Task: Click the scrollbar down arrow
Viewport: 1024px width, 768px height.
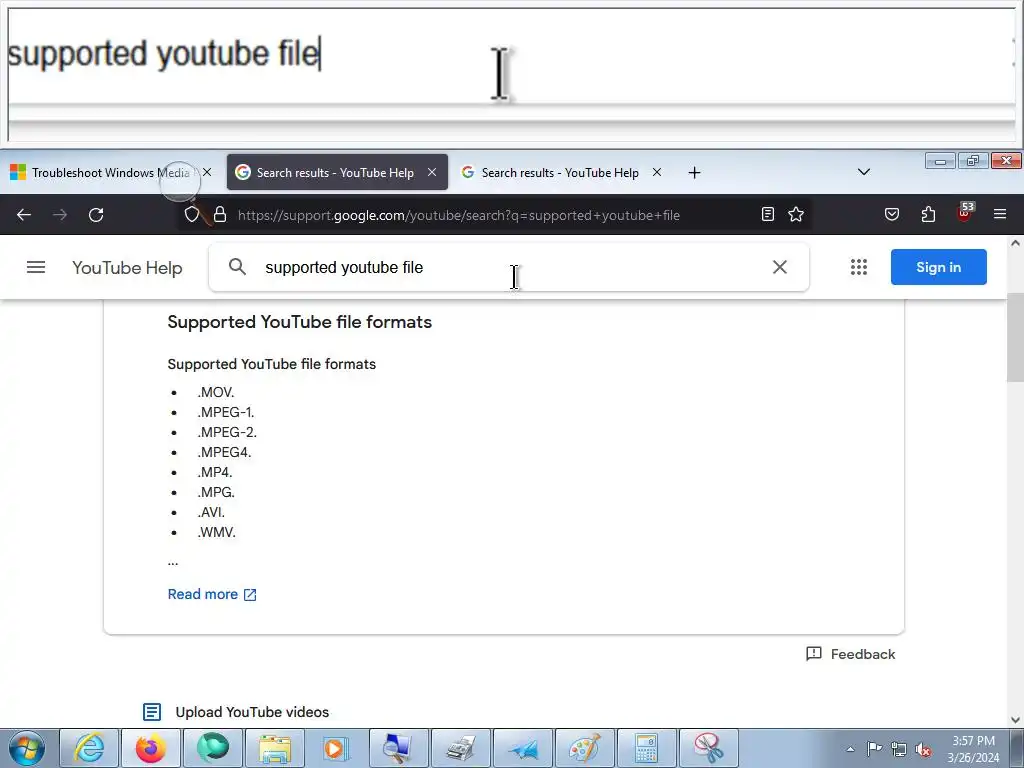Action: 1015,720
